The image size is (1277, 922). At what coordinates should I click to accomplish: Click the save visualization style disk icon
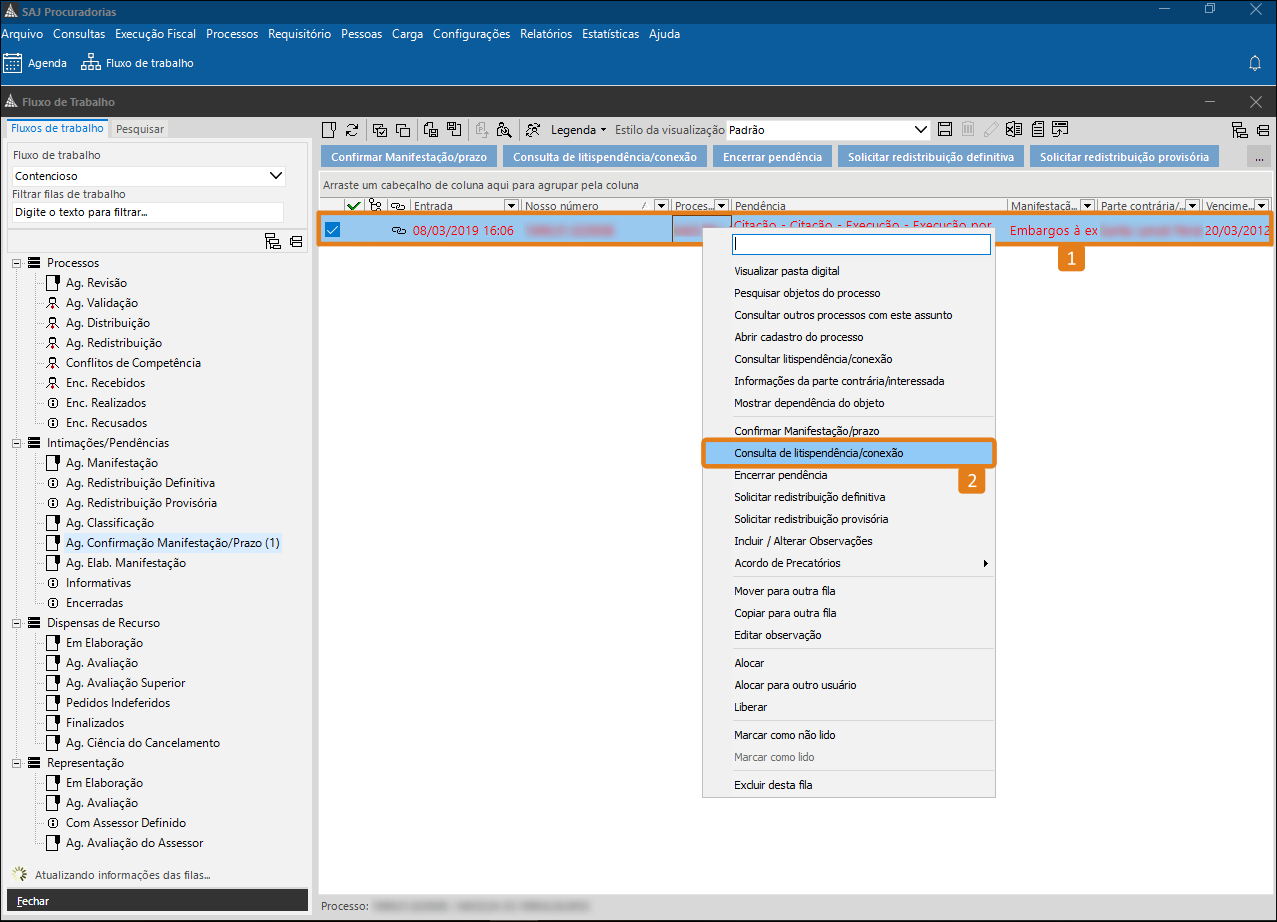click(945, 130)
